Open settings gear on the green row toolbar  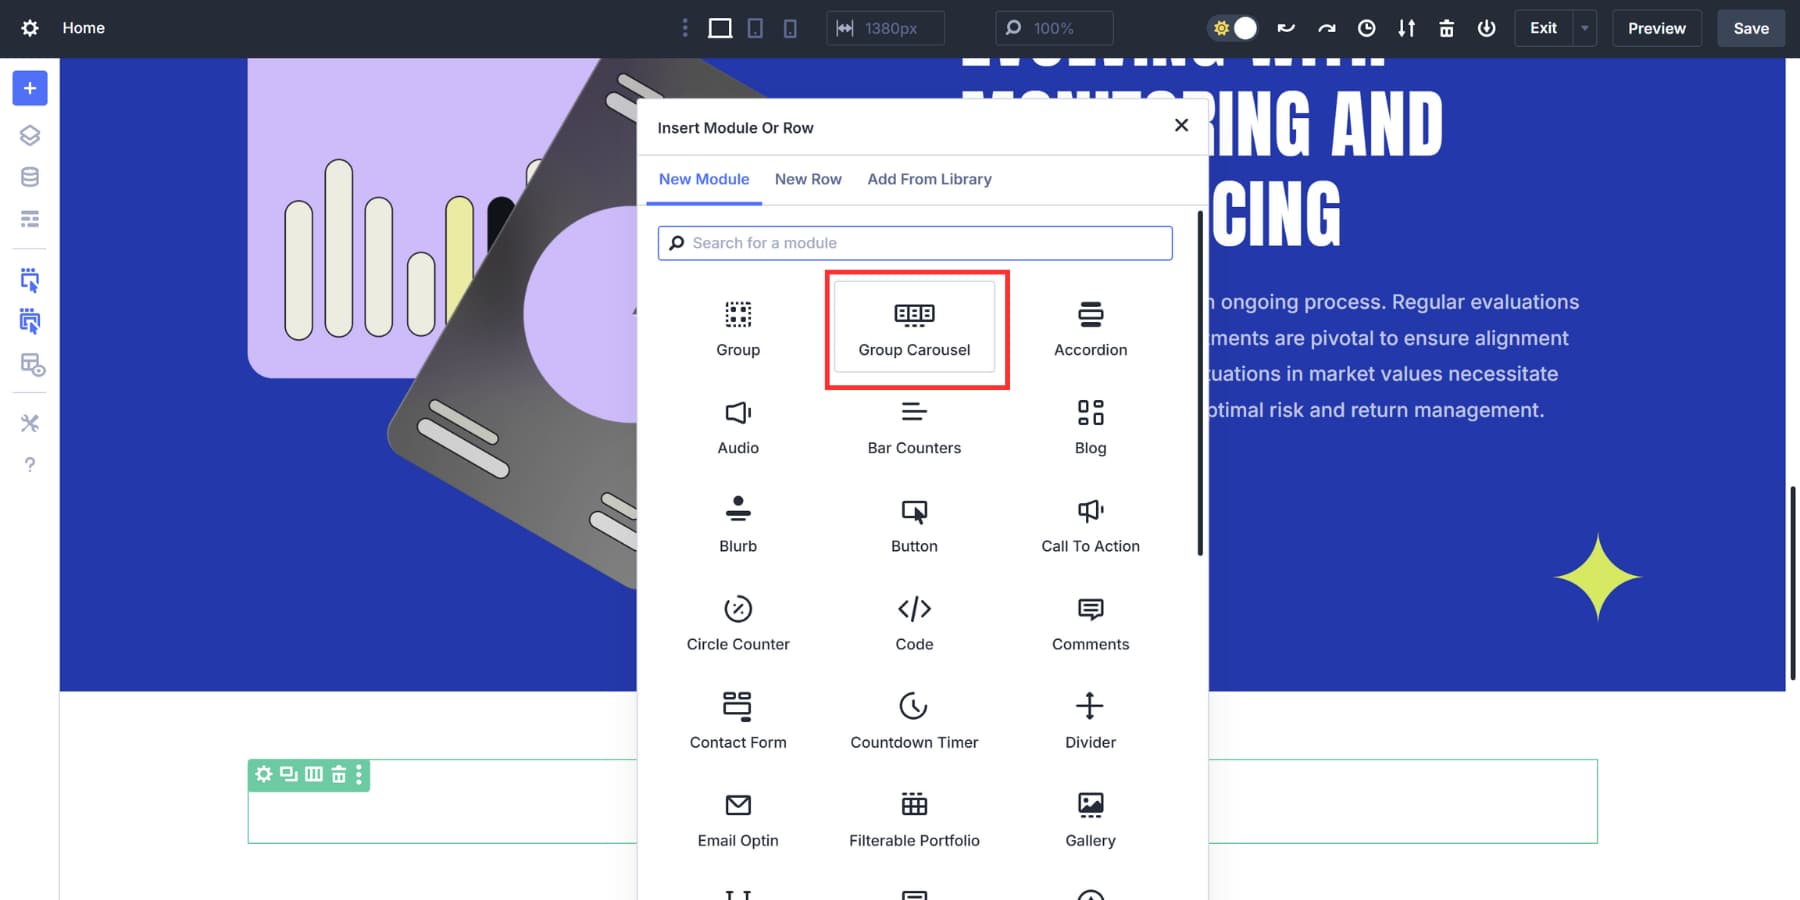pos(264,774)
